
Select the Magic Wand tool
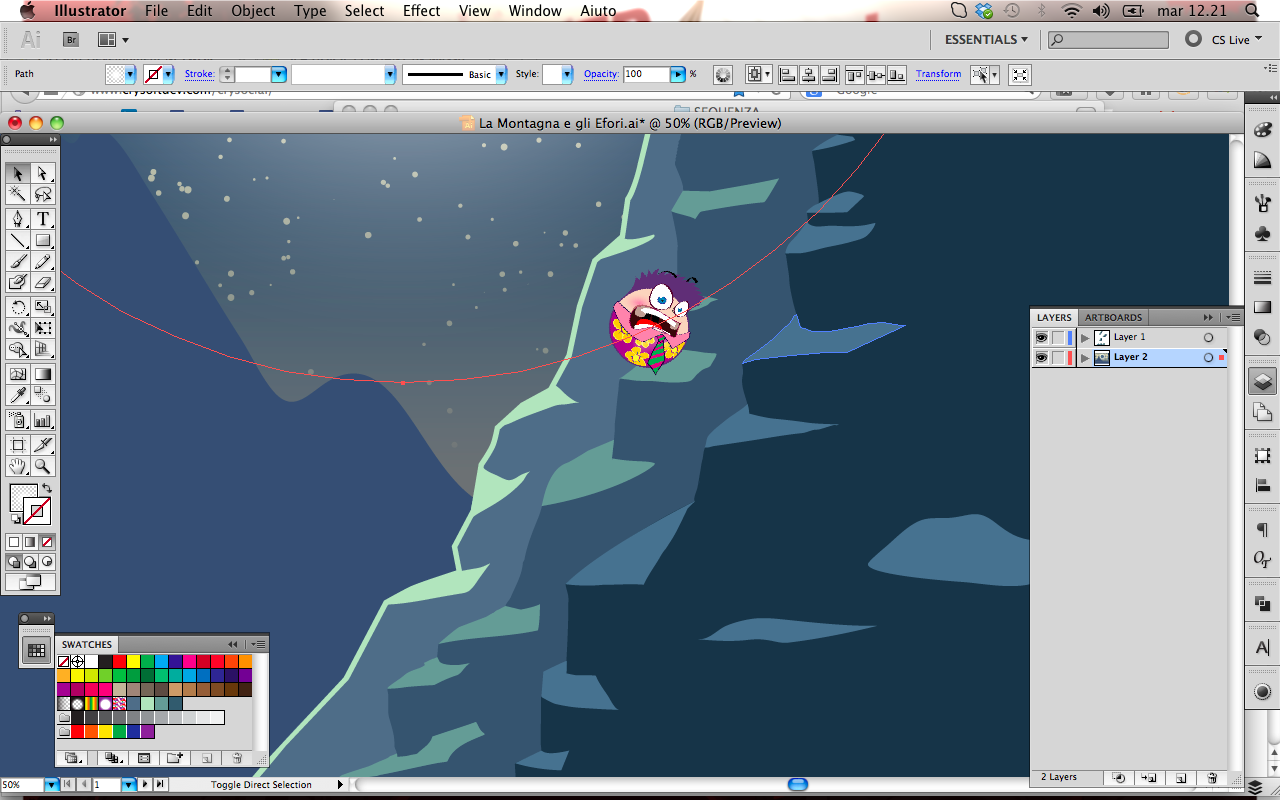(18, 194)
